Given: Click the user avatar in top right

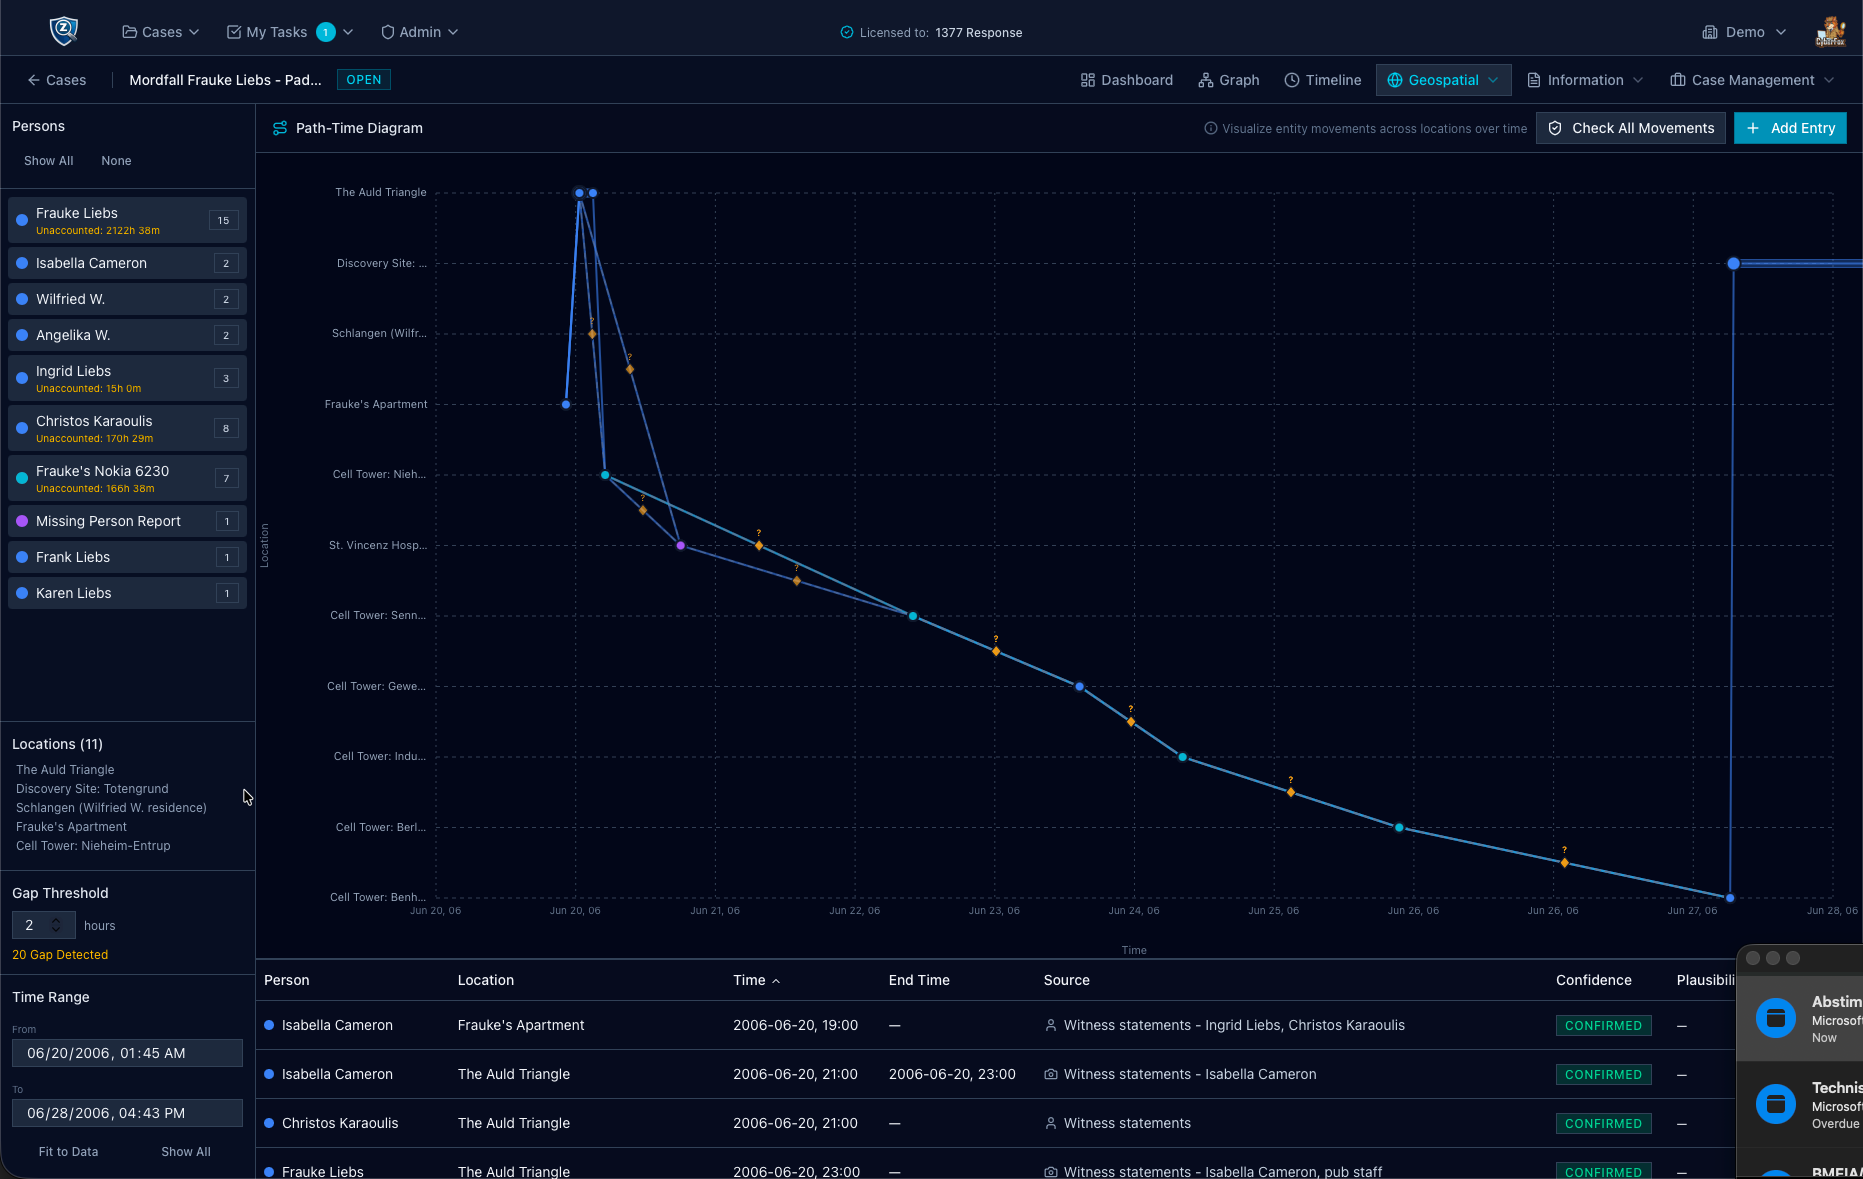Looking at the screenshot, I should (1830, 32).
